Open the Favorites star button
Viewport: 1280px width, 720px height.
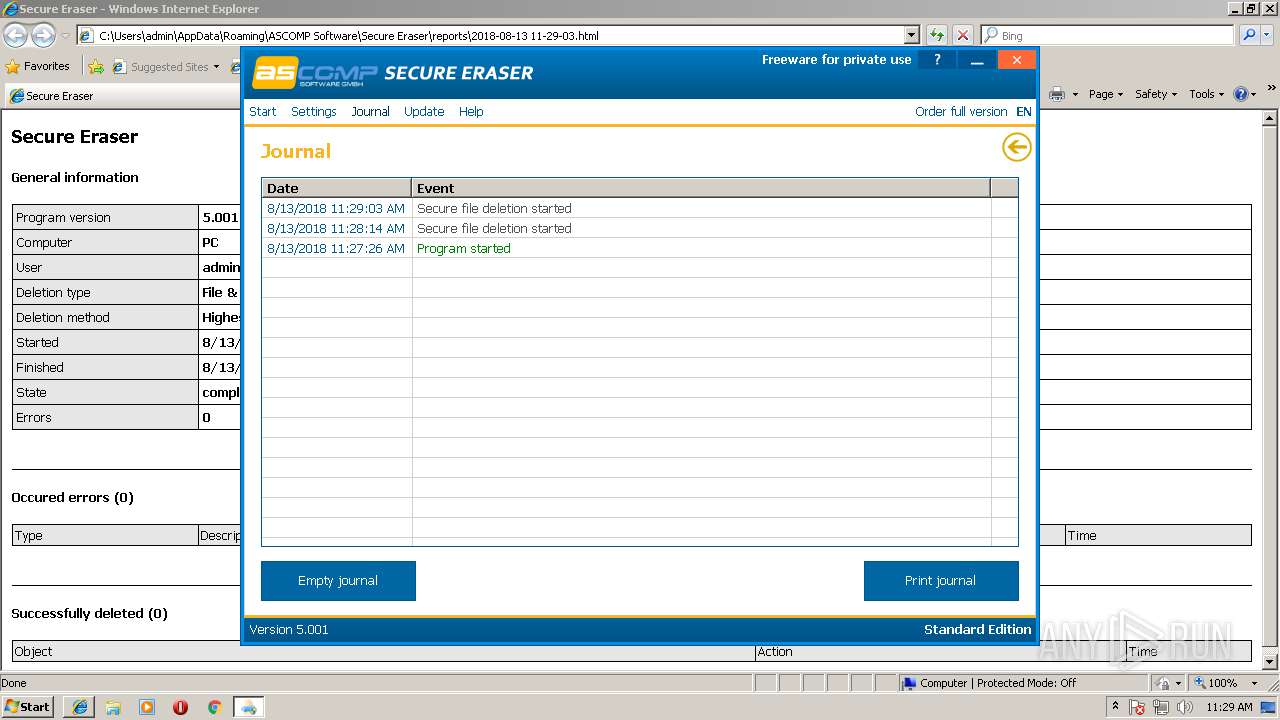click(38, 67)
